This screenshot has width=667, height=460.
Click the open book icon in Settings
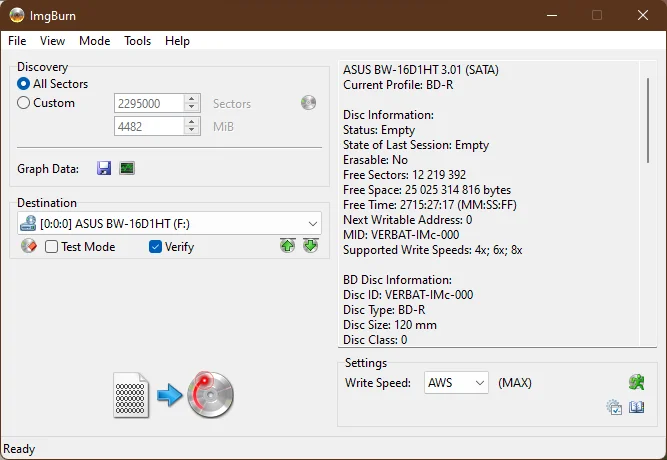pos(636,407)
